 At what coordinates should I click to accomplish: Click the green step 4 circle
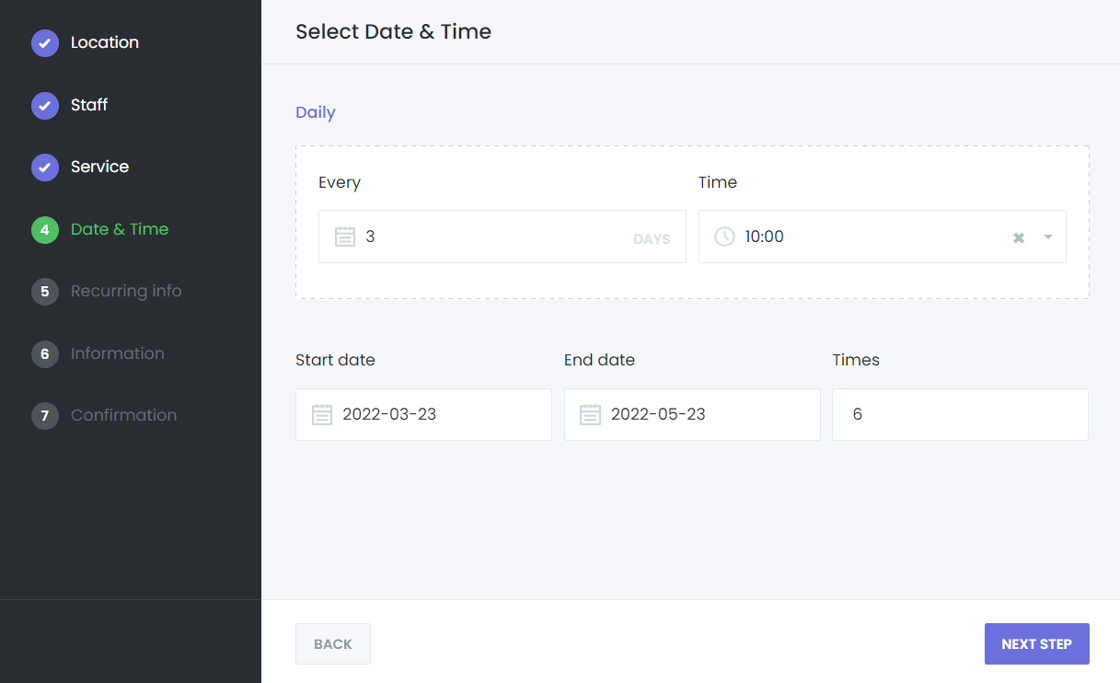pyautogui.click(x=45, y=230)
